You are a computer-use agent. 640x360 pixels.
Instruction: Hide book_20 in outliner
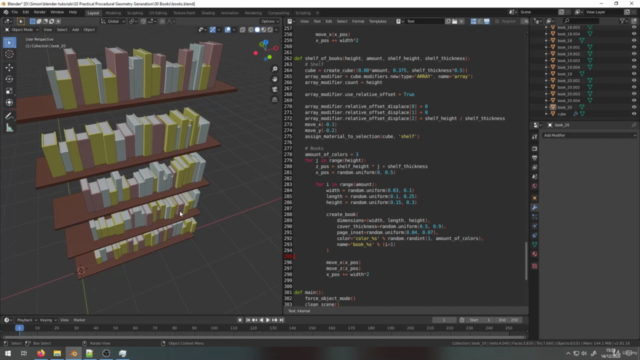(634, 107)
